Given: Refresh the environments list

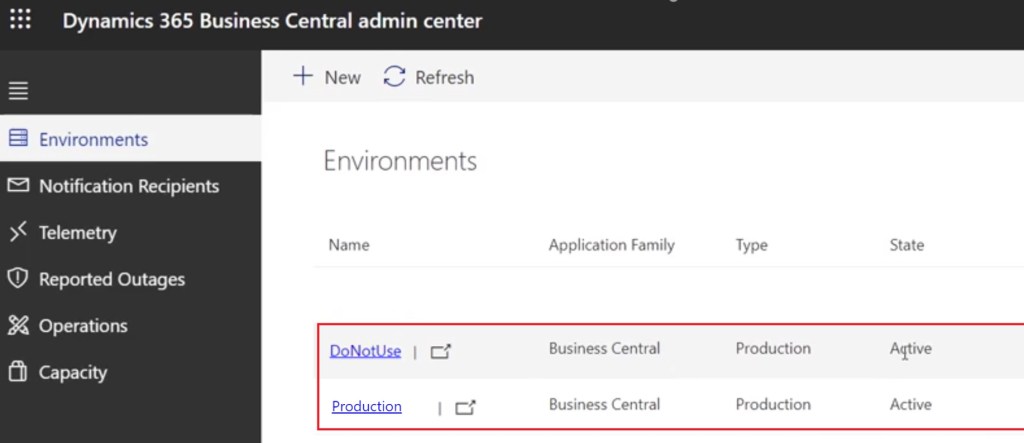Looking at the screenshot, I should tap(429, 77).
